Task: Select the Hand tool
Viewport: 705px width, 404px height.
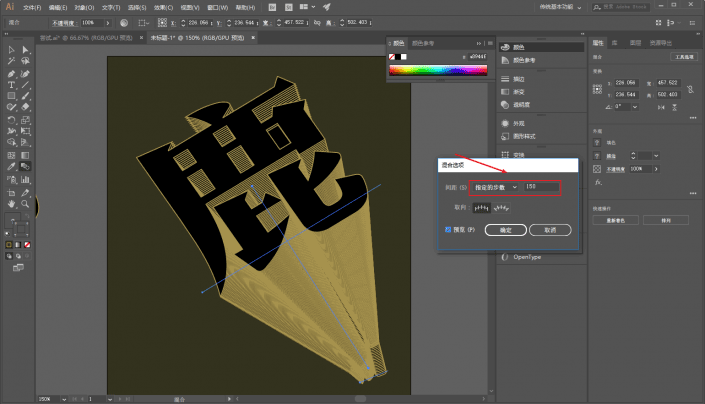Action: tap(11, 204)
